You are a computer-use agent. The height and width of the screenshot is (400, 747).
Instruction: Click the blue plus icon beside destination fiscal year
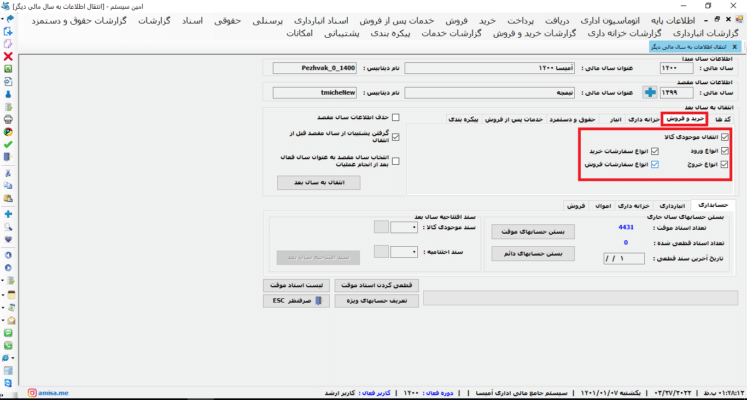tap(649, 92)
